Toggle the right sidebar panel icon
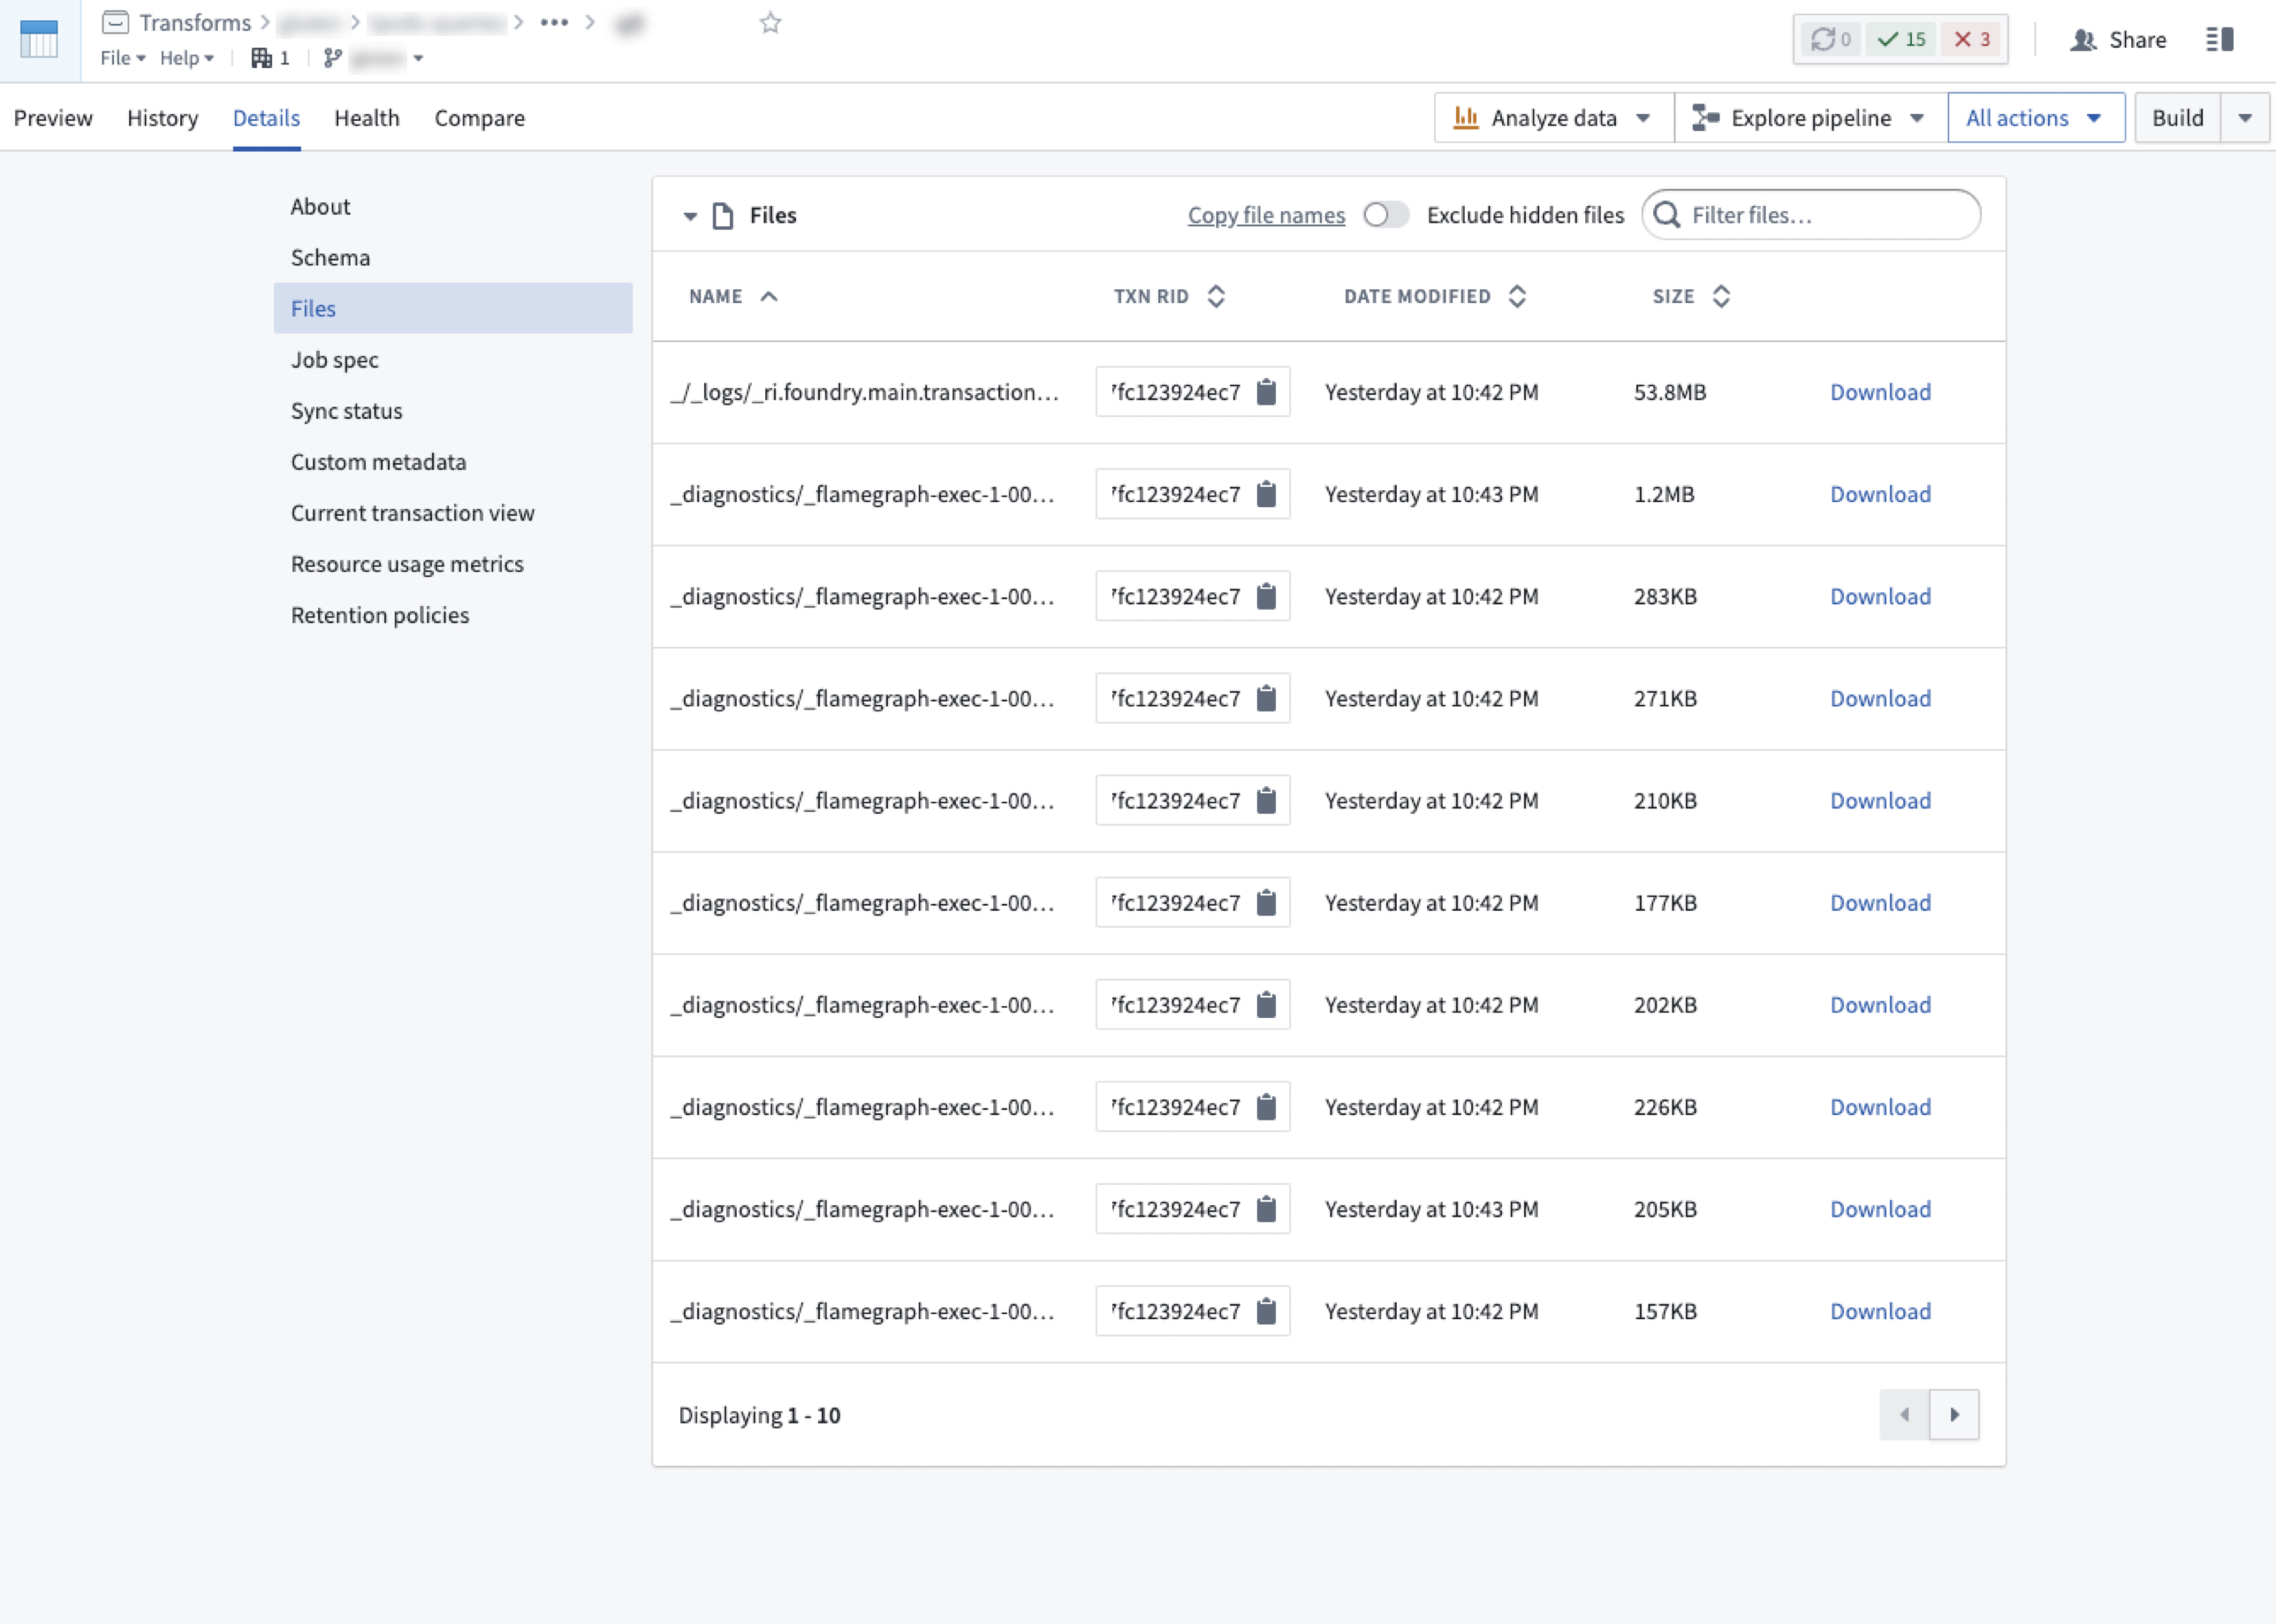The image size is (2276, 1624). click(2219, 39)
